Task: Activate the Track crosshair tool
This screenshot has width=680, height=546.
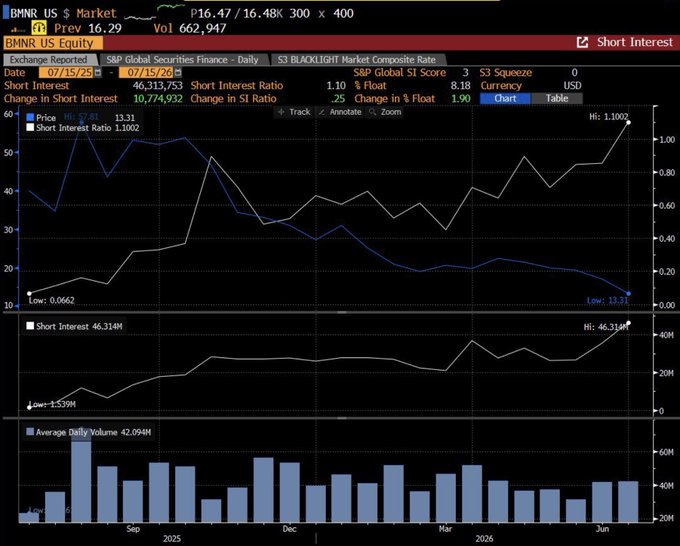Action: coord(294,112)
